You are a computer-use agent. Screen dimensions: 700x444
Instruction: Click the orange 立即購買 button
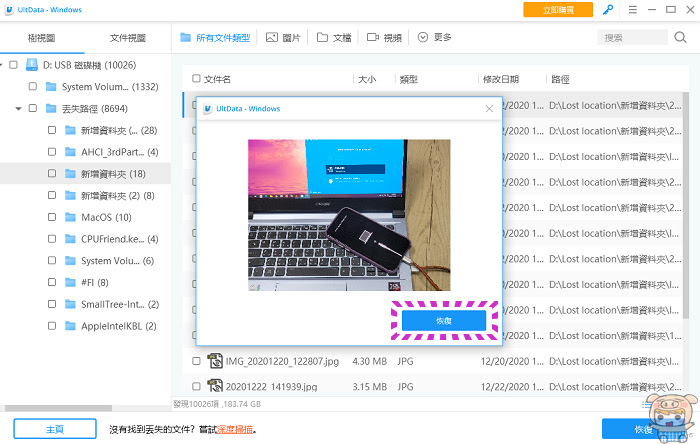click(x=558, y=10)
